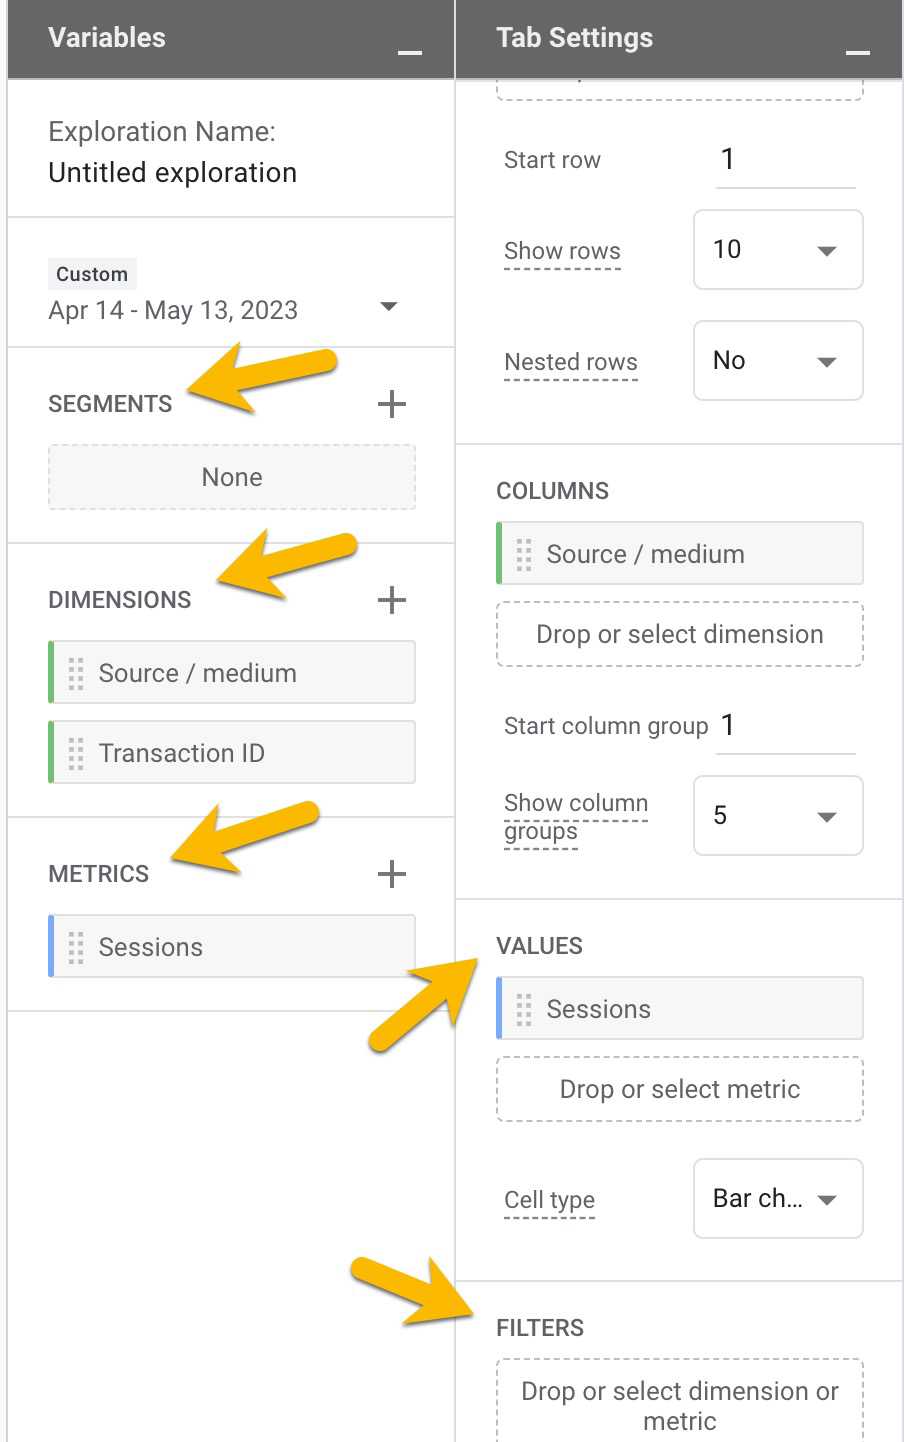
Task: Minimize the Variables panel
Action: [x=410, y=52]
